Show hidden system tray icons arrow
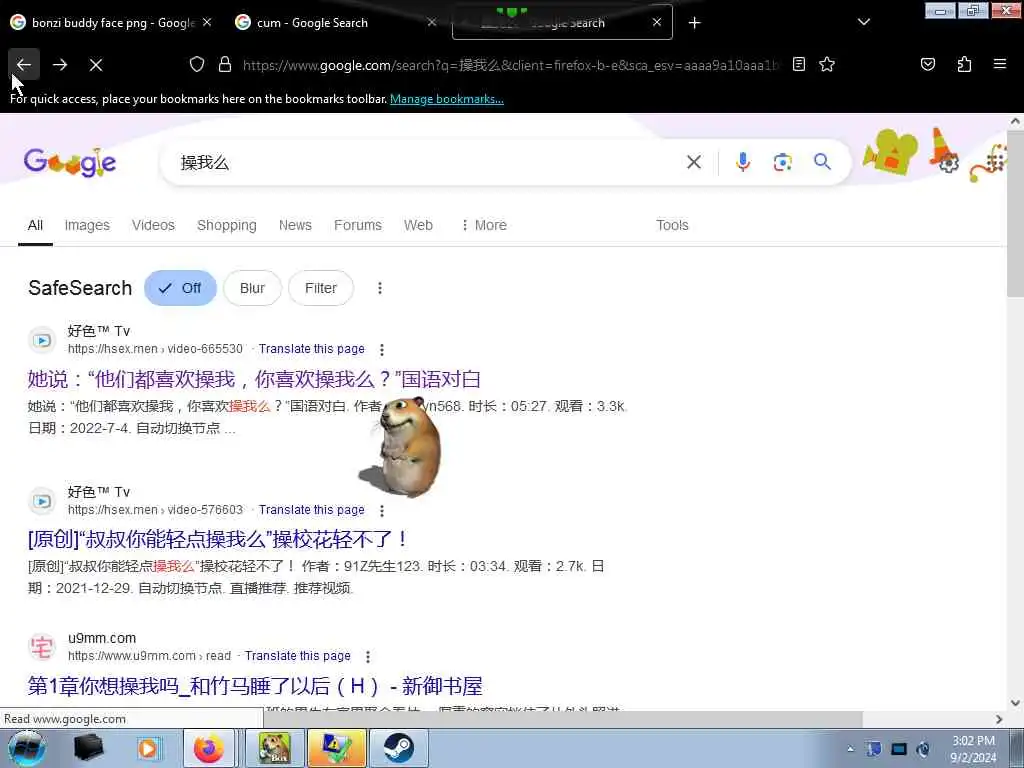The height and width of the screenshot is (768, 1024). click(x=850, y=749)
